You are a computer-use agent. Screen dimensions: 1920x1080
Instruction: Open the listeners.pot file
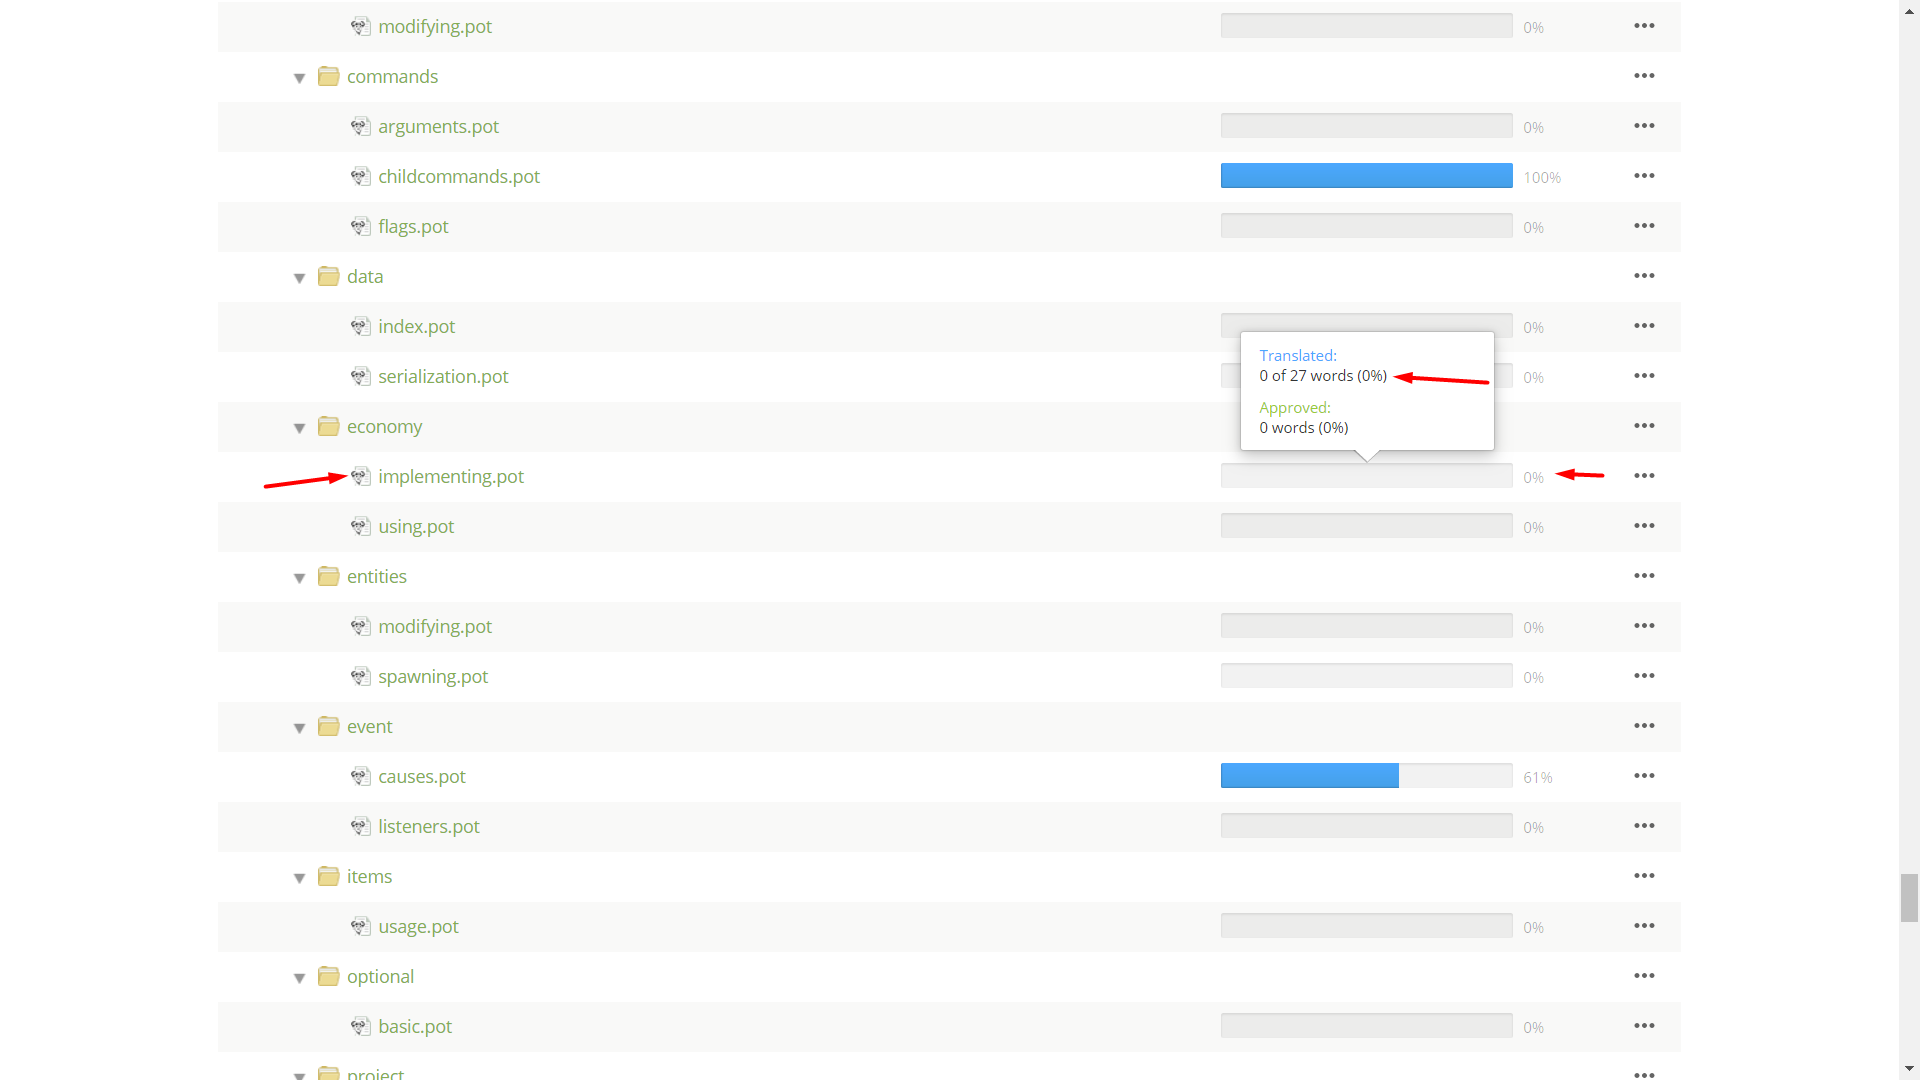tap(429, 827)
